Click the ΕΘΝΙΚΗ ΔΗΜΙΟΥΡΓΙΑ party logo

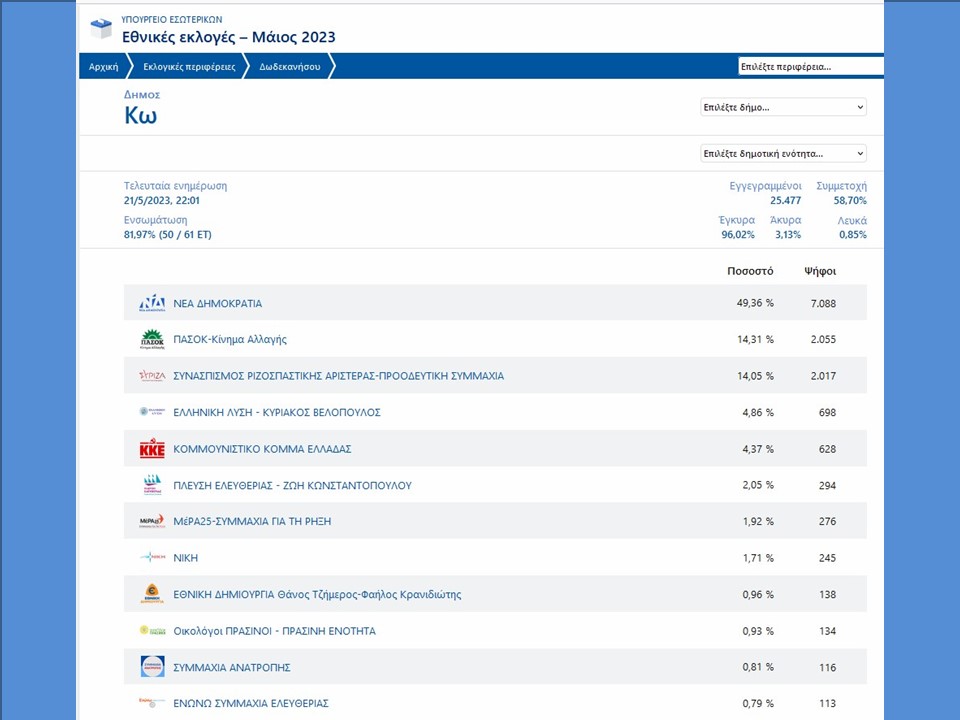(x=152, y=594)
